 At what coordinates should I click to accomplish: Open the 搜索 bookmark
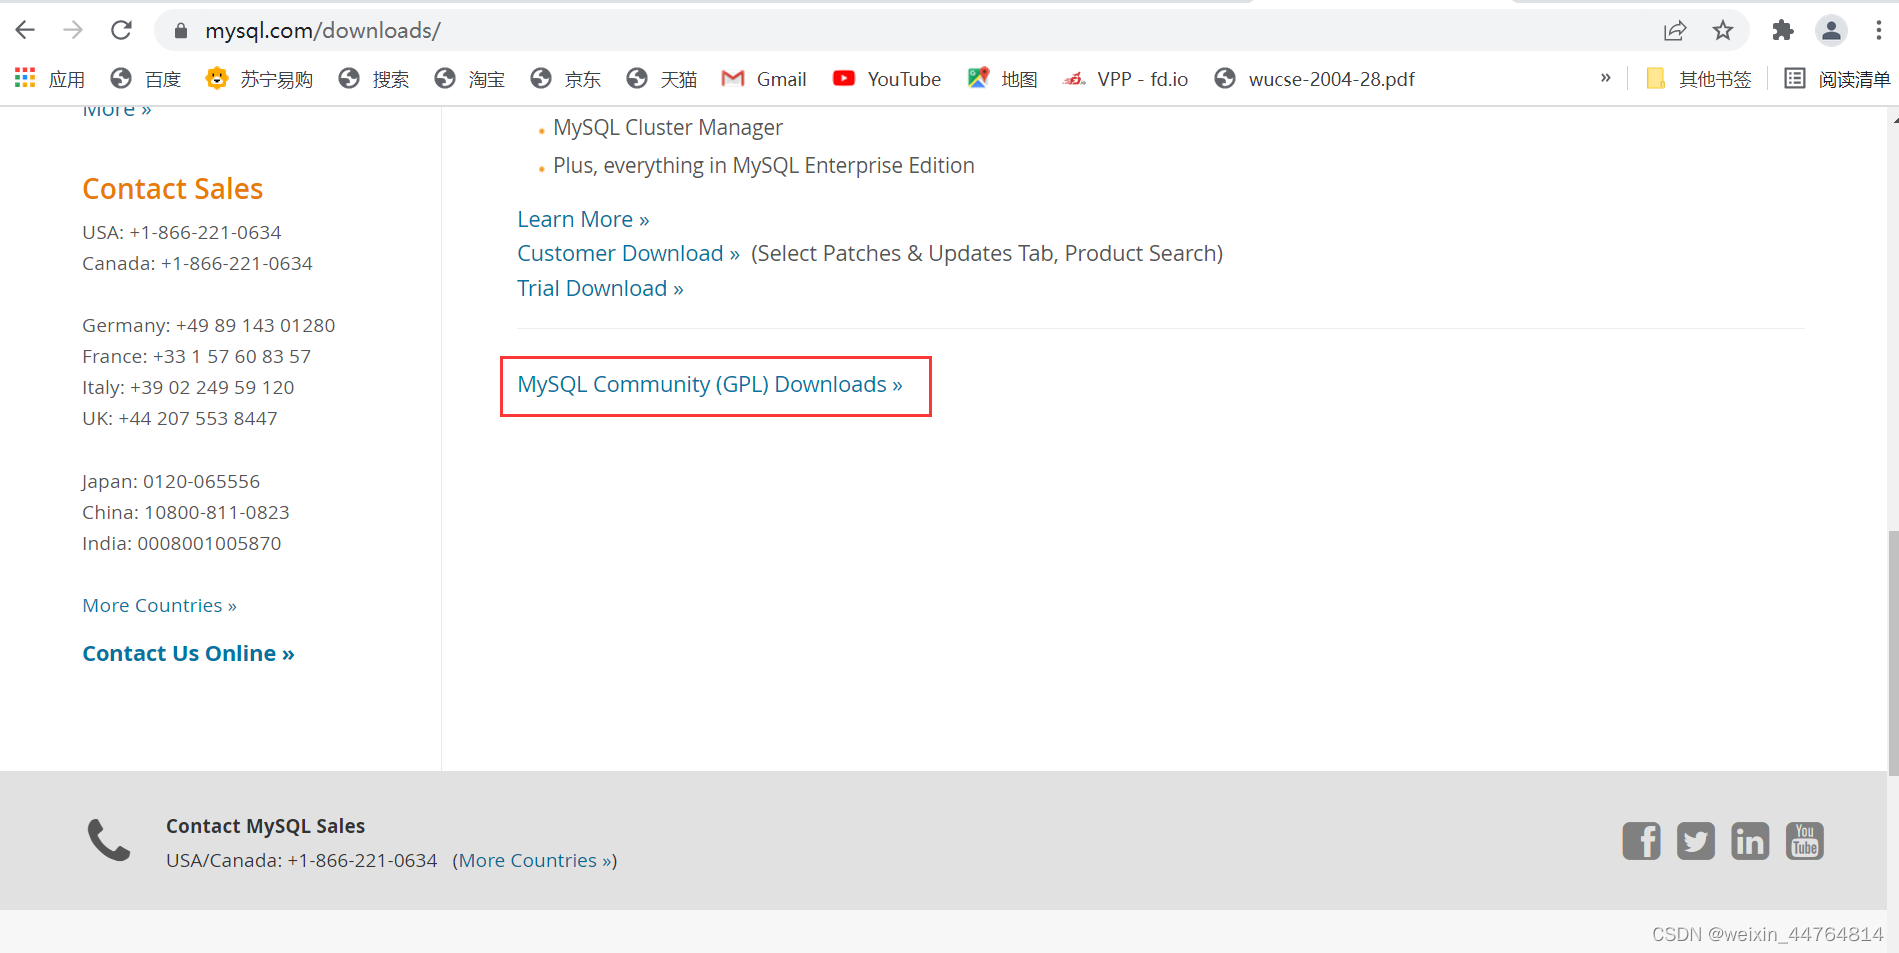pos(374,79)
